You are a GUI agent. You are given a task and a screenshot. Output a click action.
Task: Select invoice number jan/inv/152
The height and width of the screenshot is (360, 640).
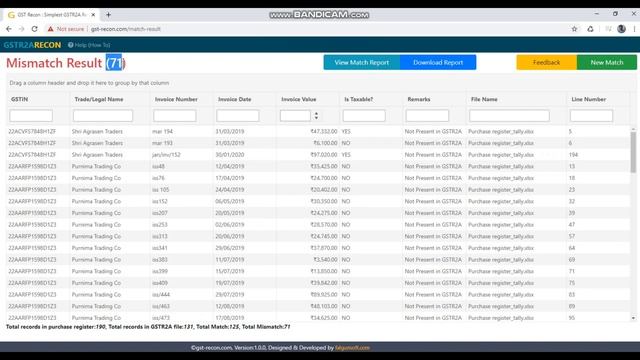[166, 155]
